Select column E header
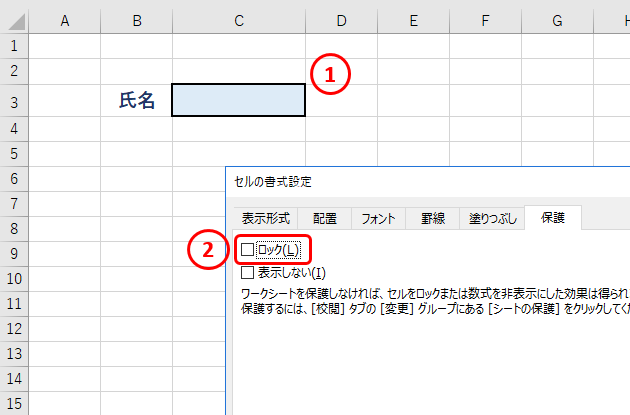The width and height of the screenshot is (630, 415). click(x=413, y=21)
